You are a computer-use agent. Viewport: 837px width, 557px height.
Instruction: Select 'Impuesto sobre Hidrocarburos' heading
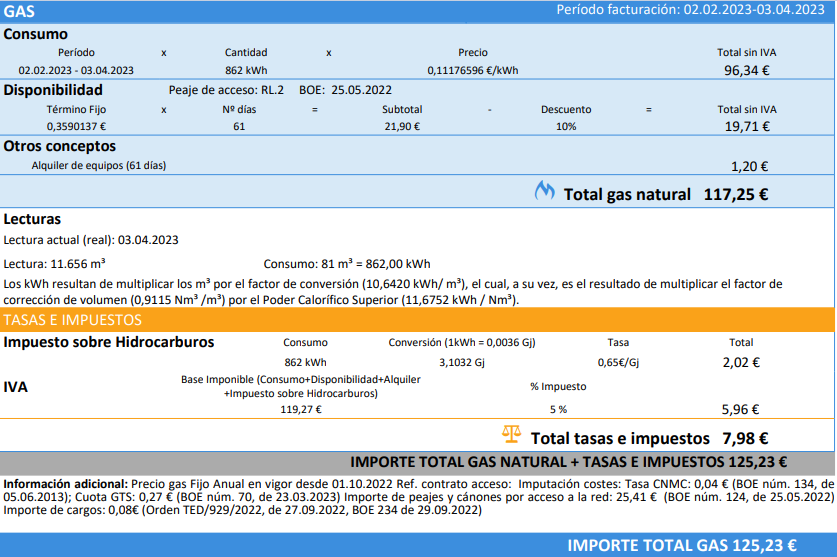click(109, 342)
